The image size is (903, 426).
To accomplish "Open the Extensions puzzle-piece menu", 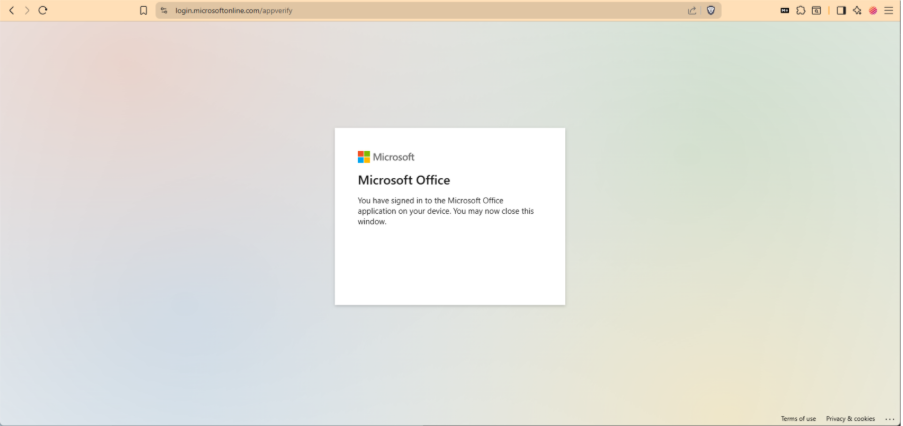I will click(800, 10).
